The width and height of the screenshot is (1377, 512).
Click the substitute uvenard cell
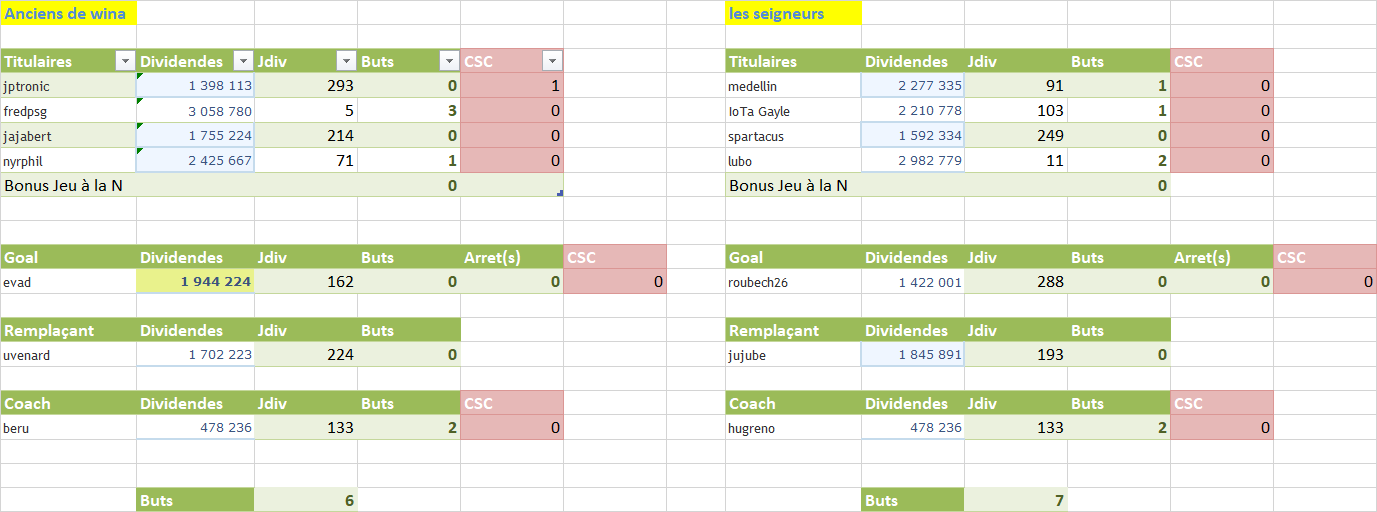click(x=69, y=354)
